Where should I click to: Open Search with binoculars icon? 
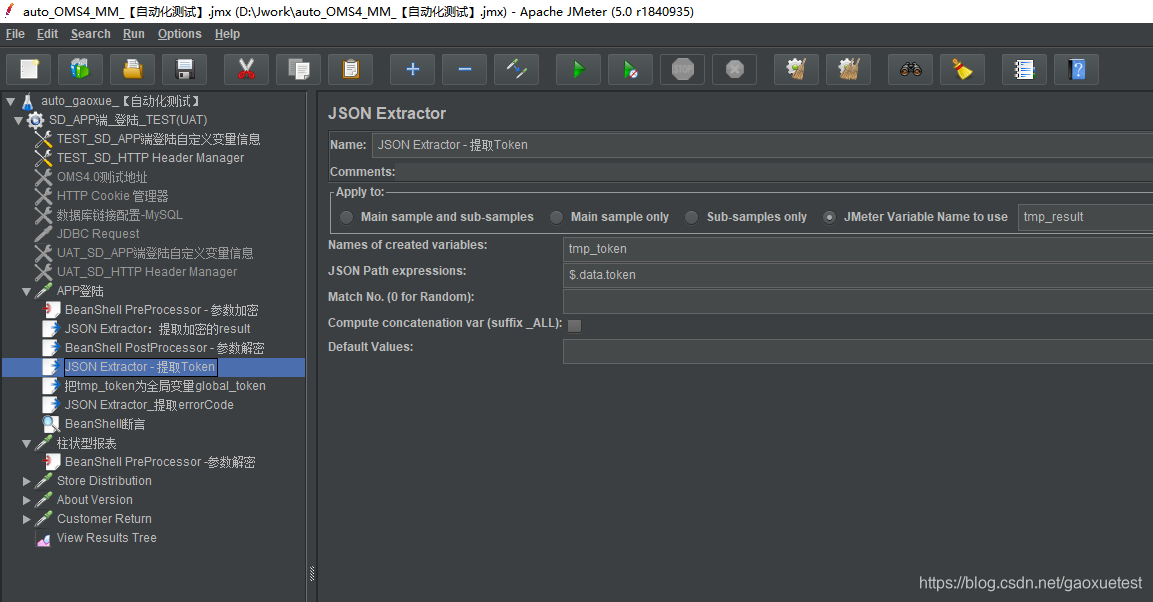[910, 70]
